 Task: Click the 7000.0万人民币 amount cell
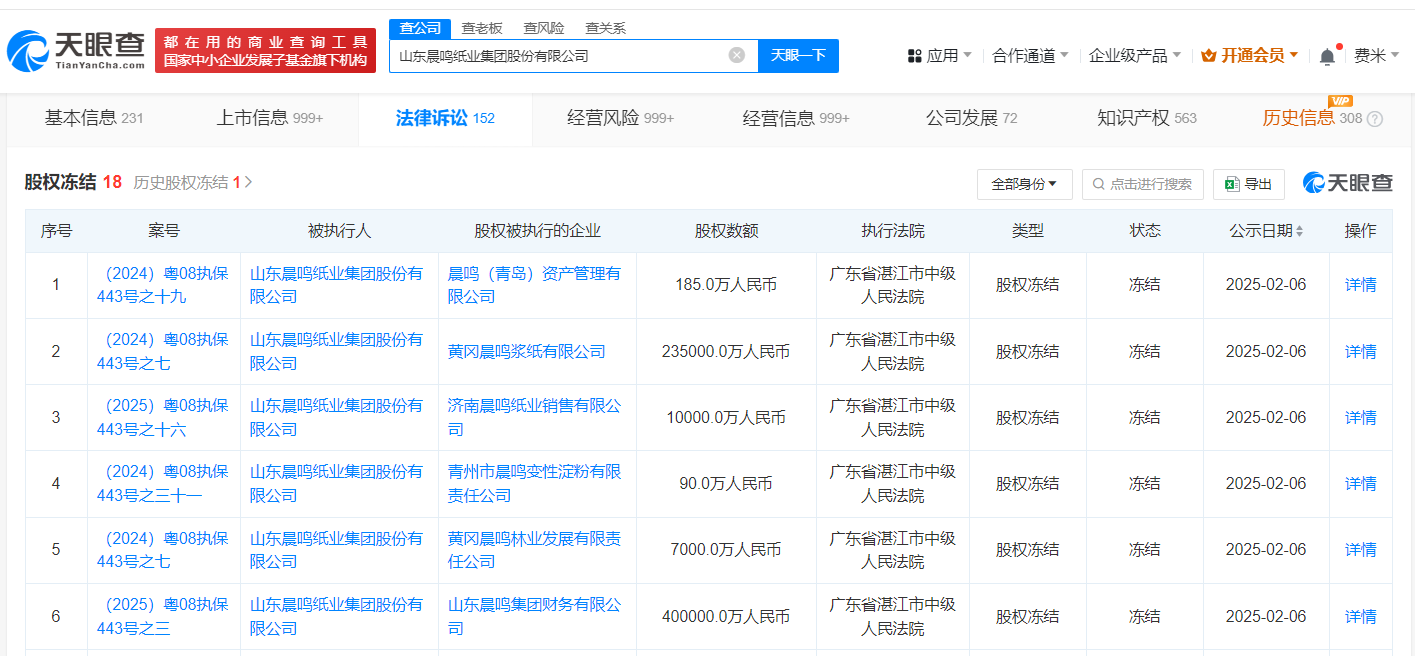726,549
